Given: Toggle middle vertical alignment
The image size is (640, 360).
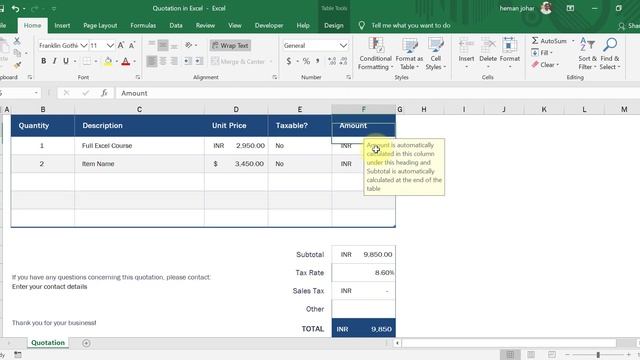Looking at the screenshot, I should pyautogui.click(x=163, y=45).
